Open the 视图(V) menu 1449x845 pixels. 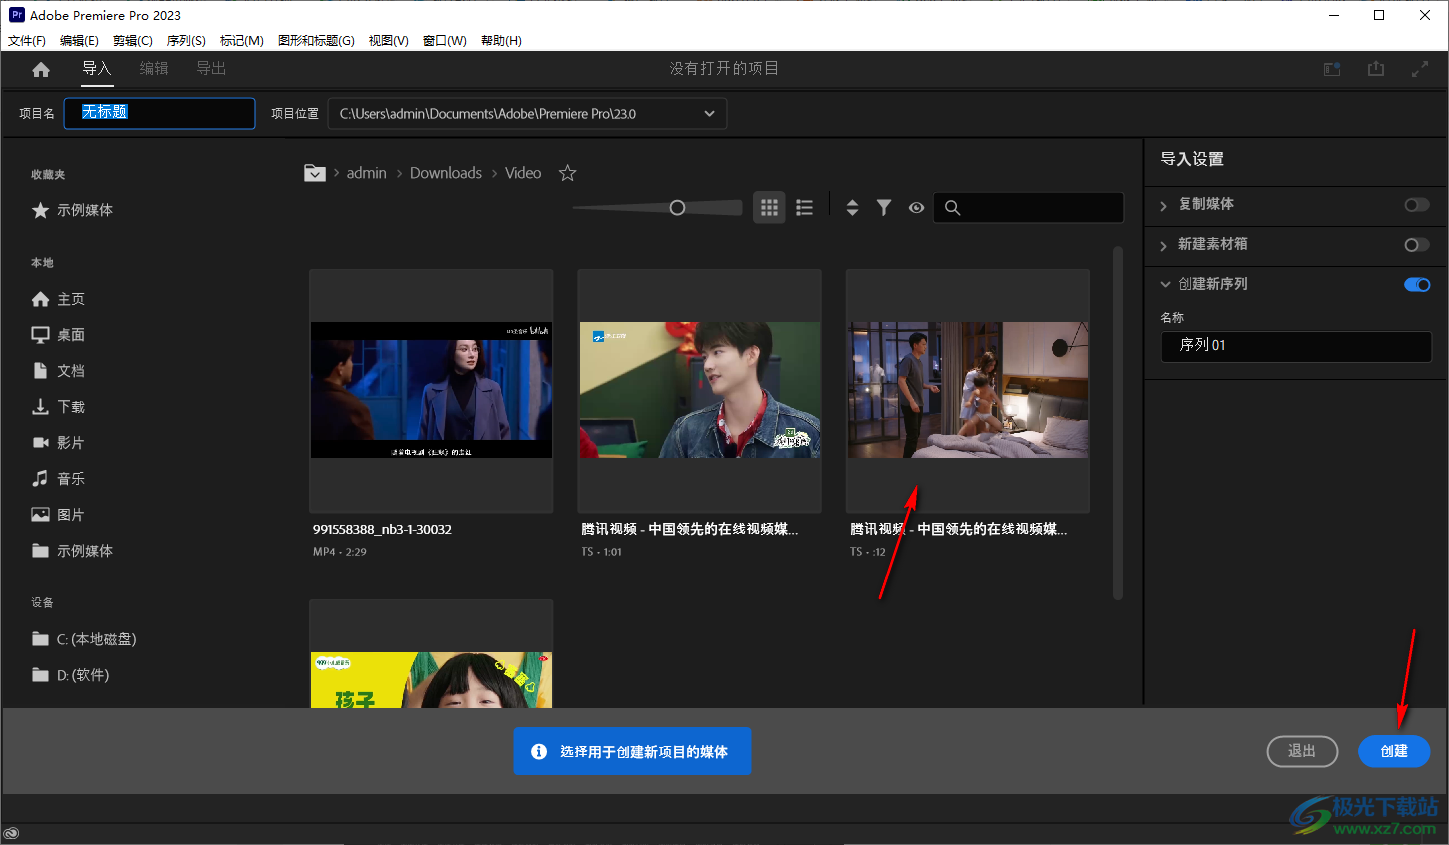tap(389, 41)
